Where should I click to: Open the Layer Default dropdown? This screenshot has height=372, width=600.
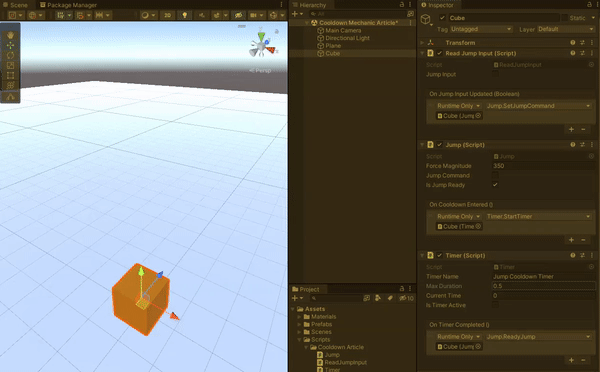click(566, 29)
